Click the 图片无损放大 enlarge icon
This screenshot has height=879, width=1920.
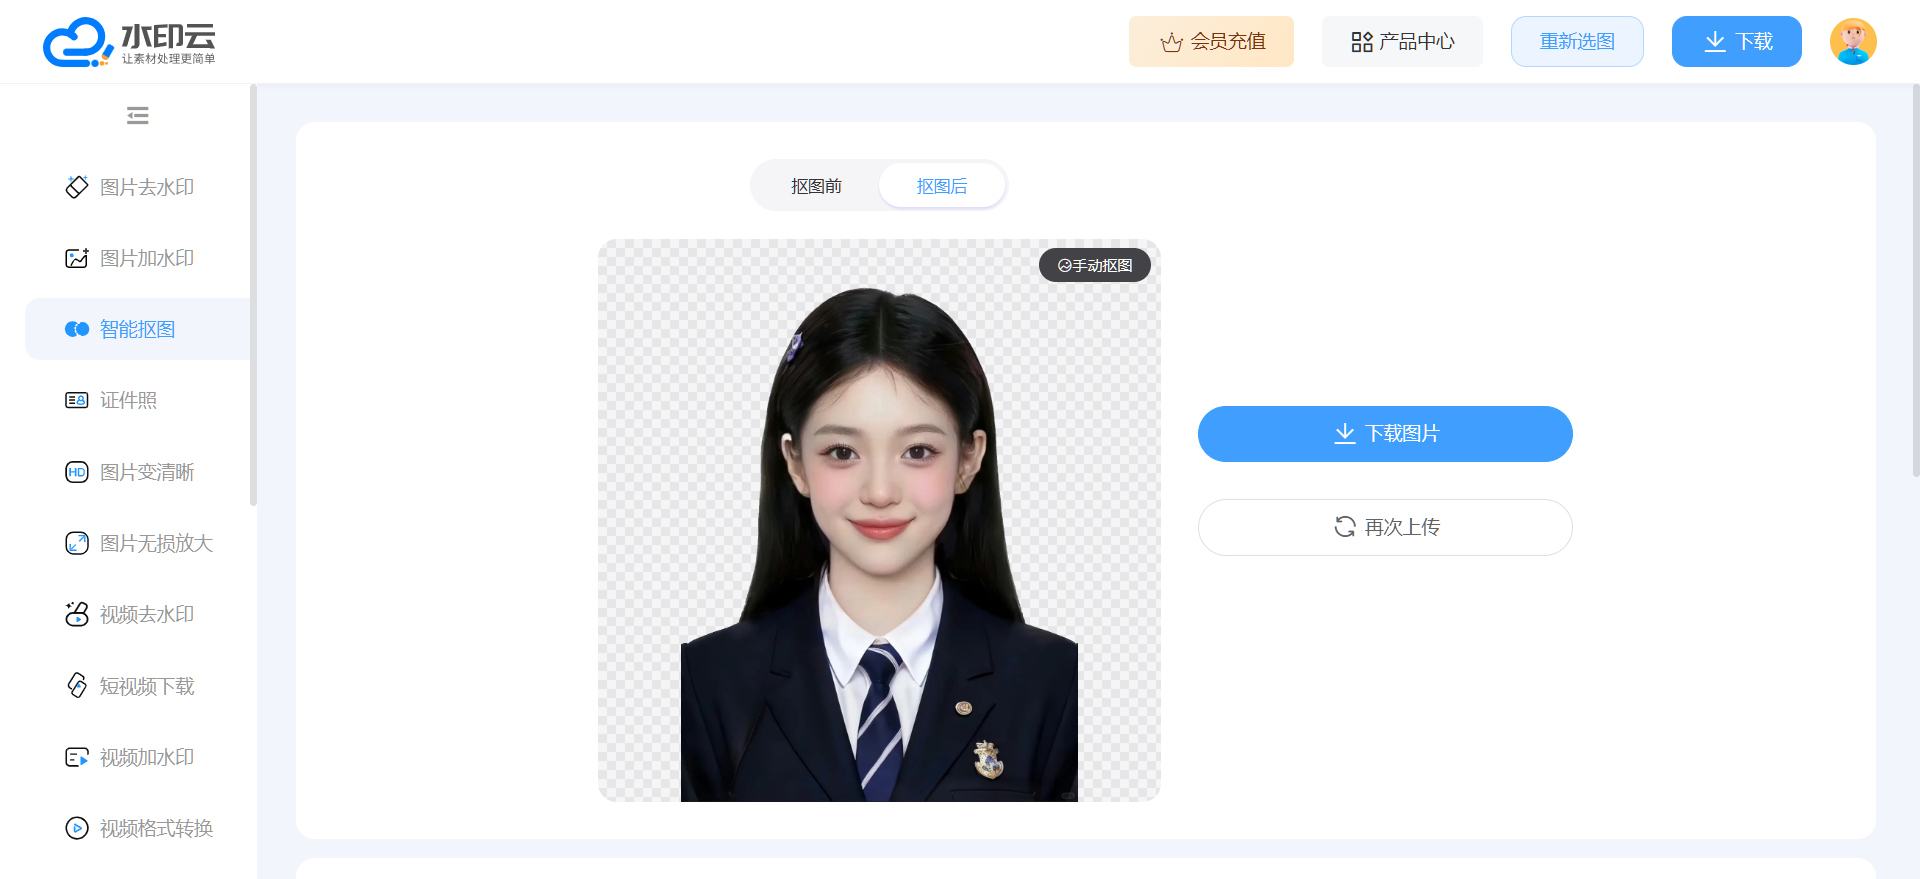tap(77, 543)
